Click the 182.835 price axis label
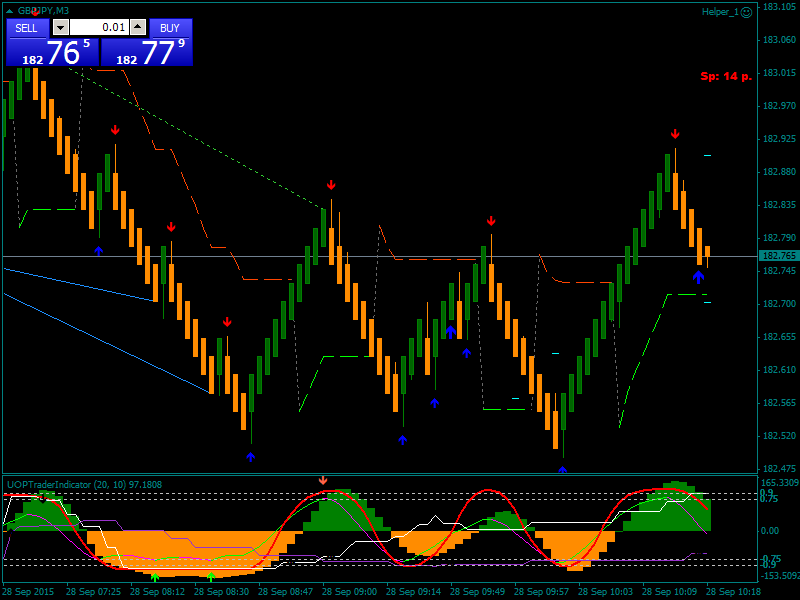The image size is (800, 600). pyautogui.click(x=779, y=205)
